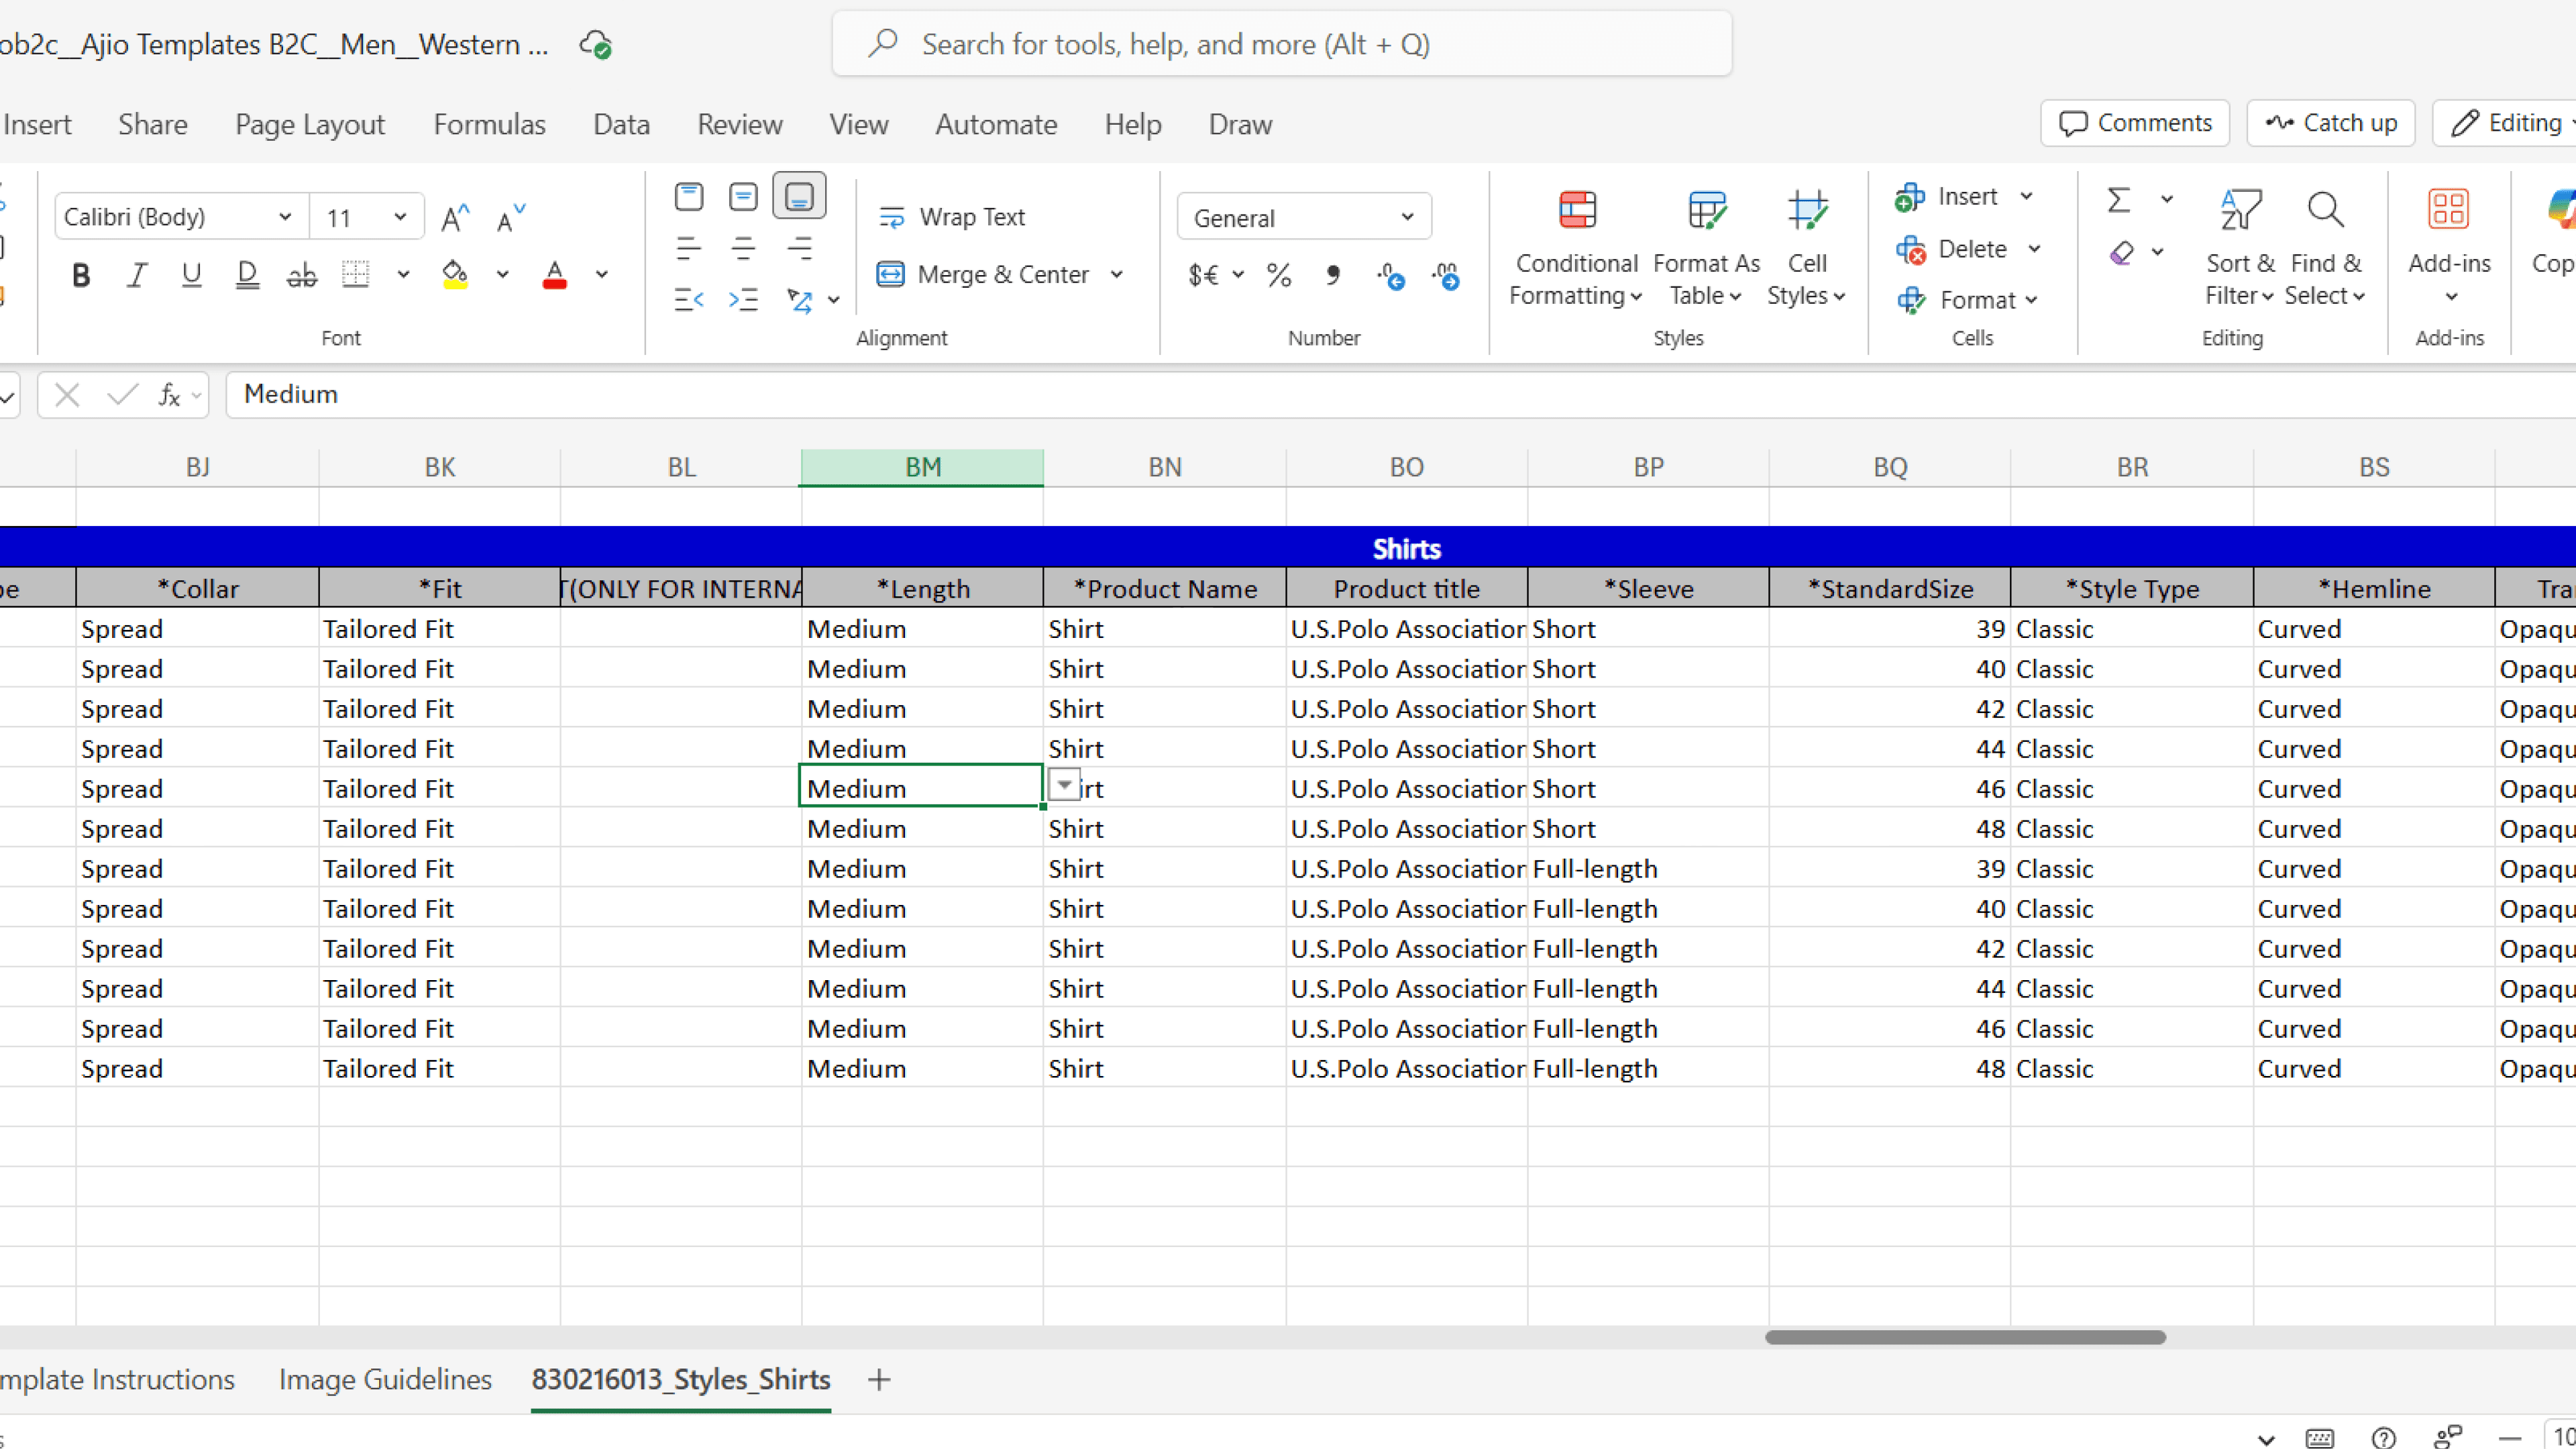Toggle underline formatting
2576x1449 pixels.
(x=191, y=274)
